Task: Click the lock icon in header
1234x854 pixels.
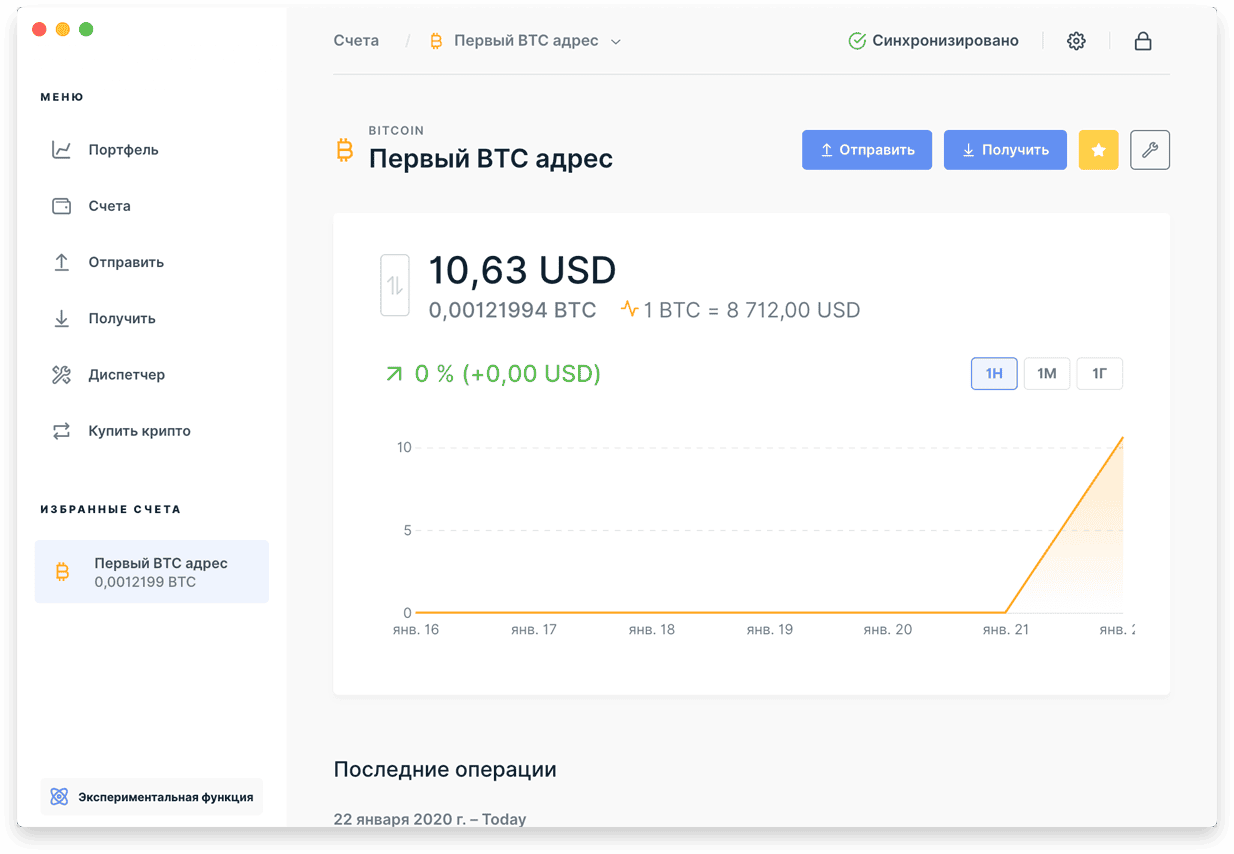Action: [1142, 41]
